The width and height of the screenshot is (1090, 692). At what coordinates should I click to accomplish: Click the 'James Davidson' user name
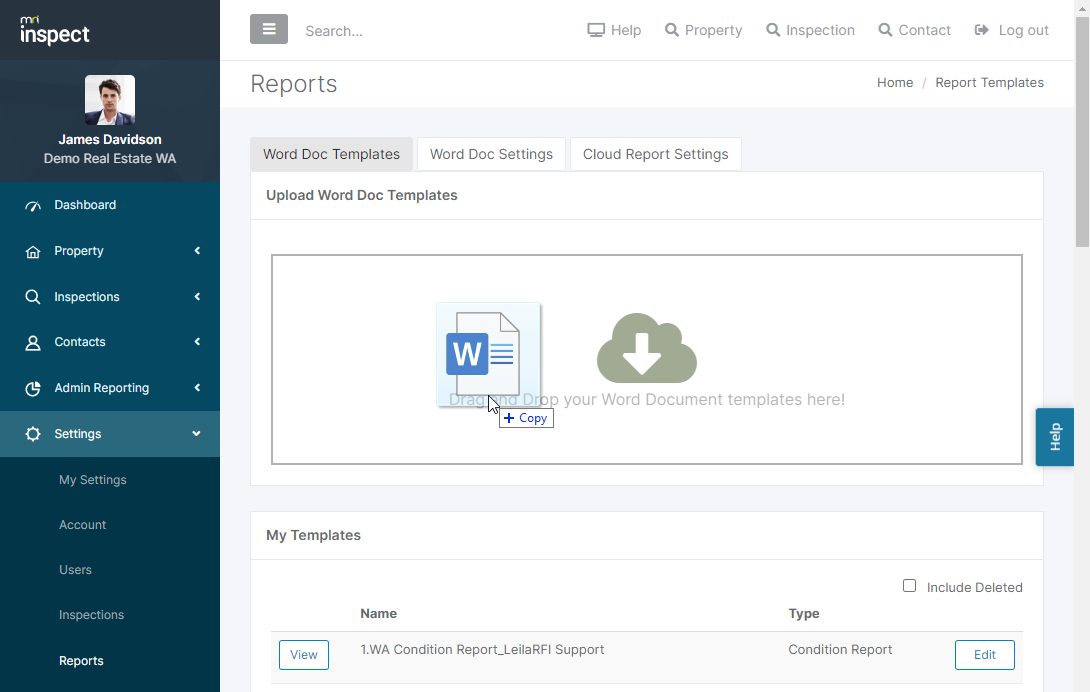(110, 140)
